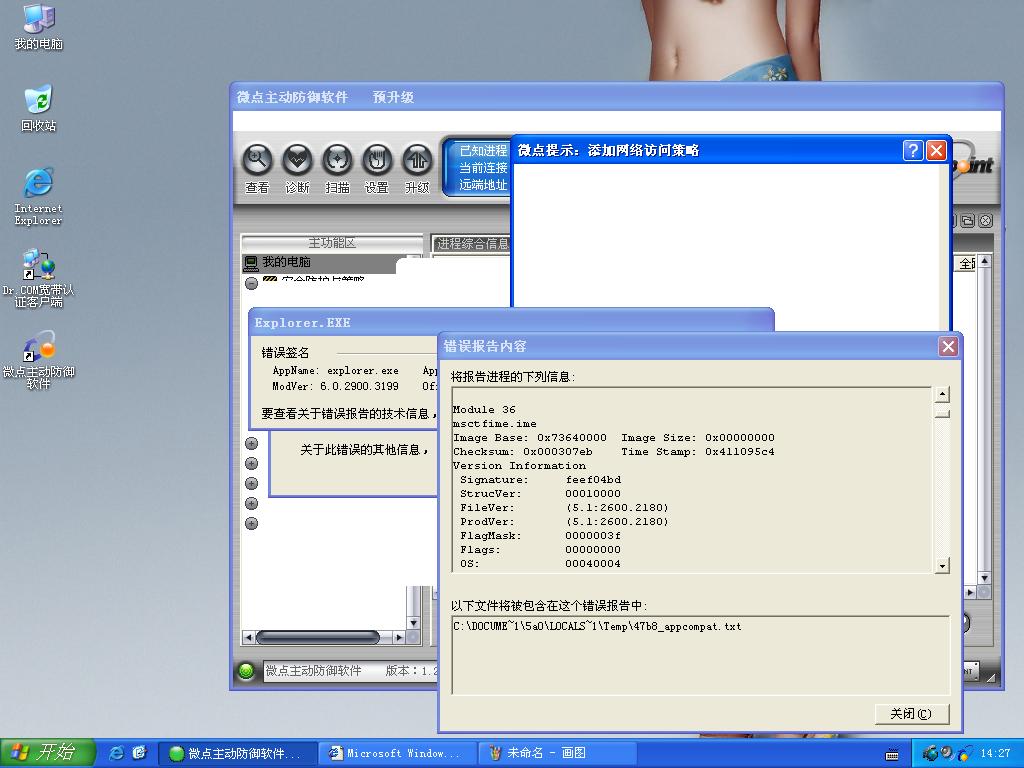Click scroll-down arrow in report details

point(942,566)
